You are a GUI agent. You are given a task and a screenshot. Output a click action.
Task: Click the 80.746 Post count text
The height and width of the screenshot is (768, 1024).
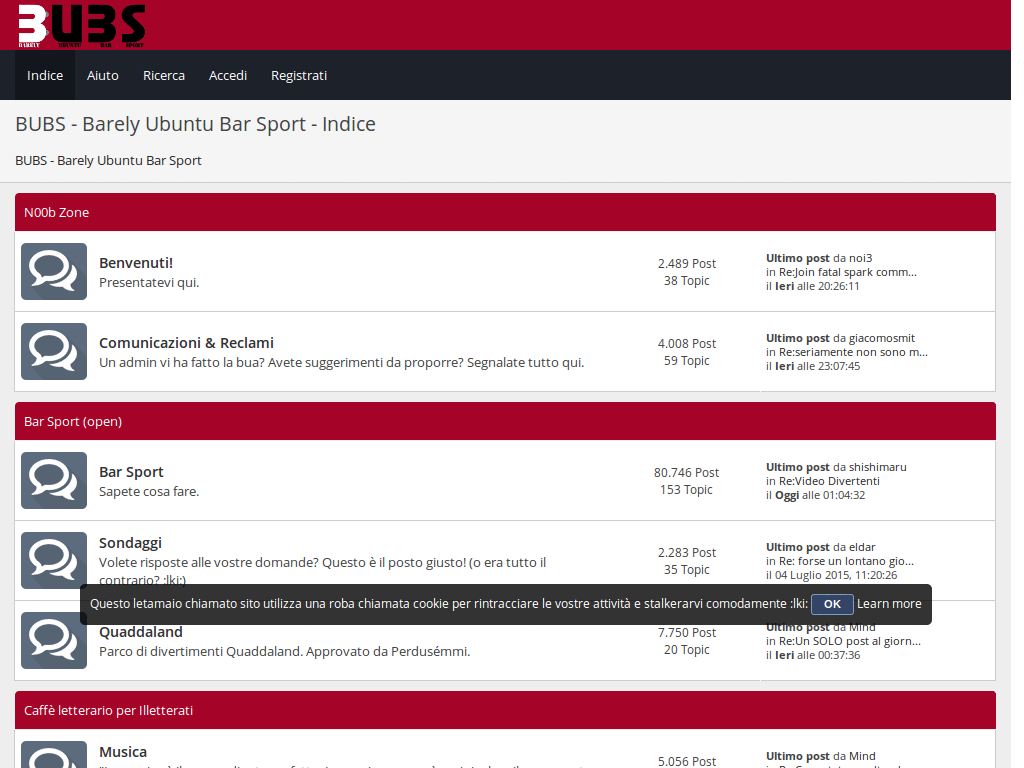686,473
